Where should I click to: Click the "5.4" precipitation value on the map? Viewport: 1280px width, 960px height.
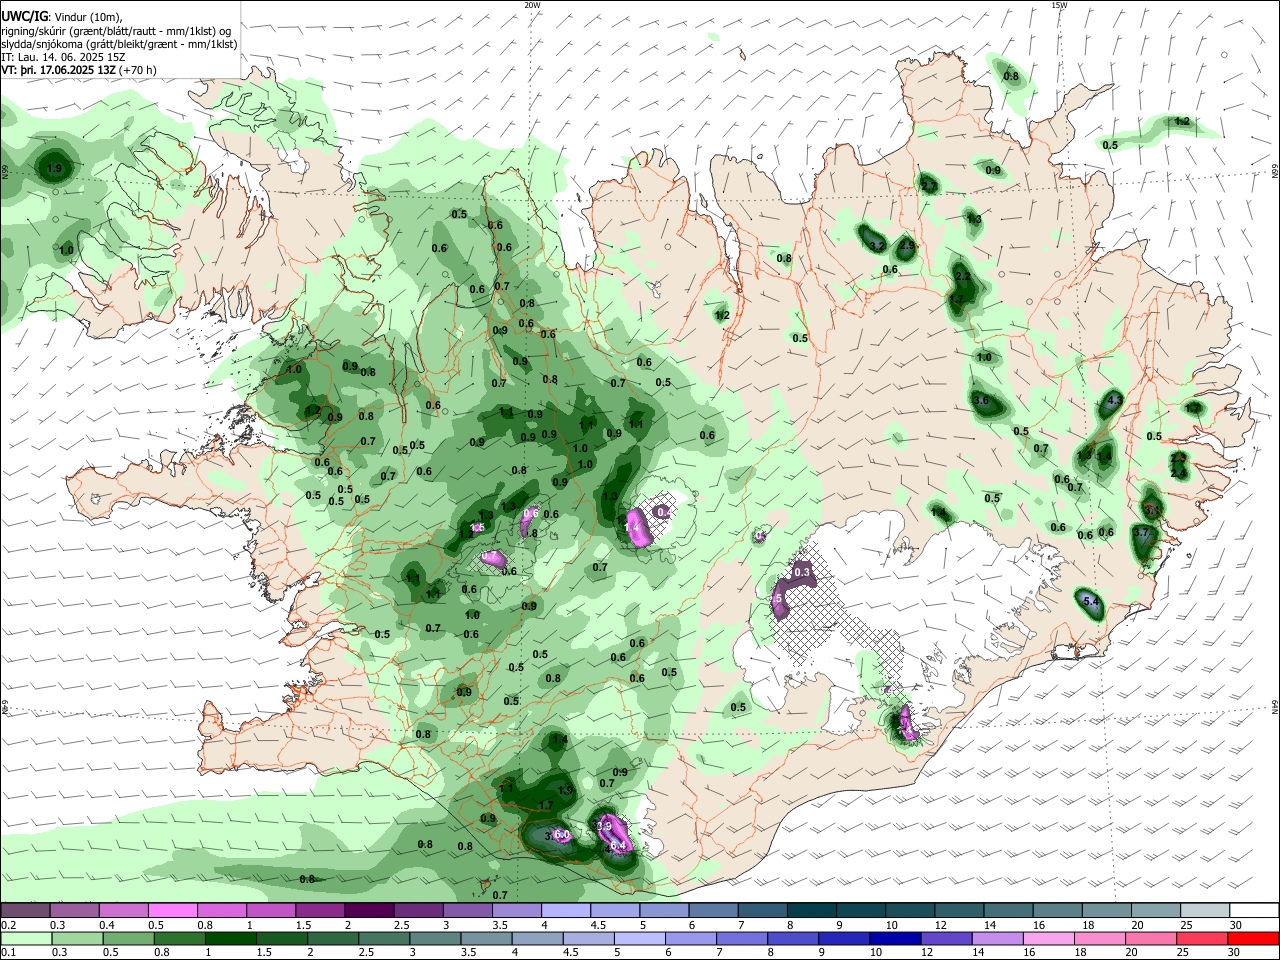tap(1092, 602)
